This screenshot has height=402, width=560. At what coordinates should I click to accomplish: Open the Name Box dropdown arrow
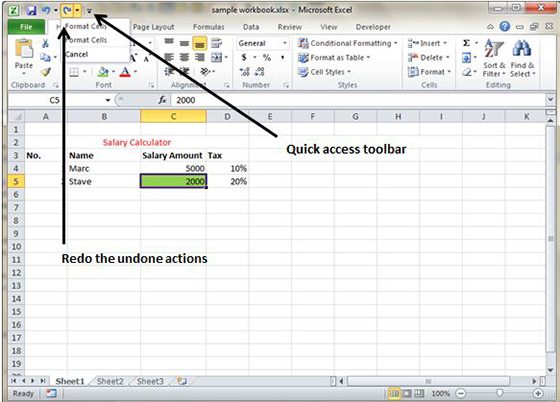tap(108, 100)
